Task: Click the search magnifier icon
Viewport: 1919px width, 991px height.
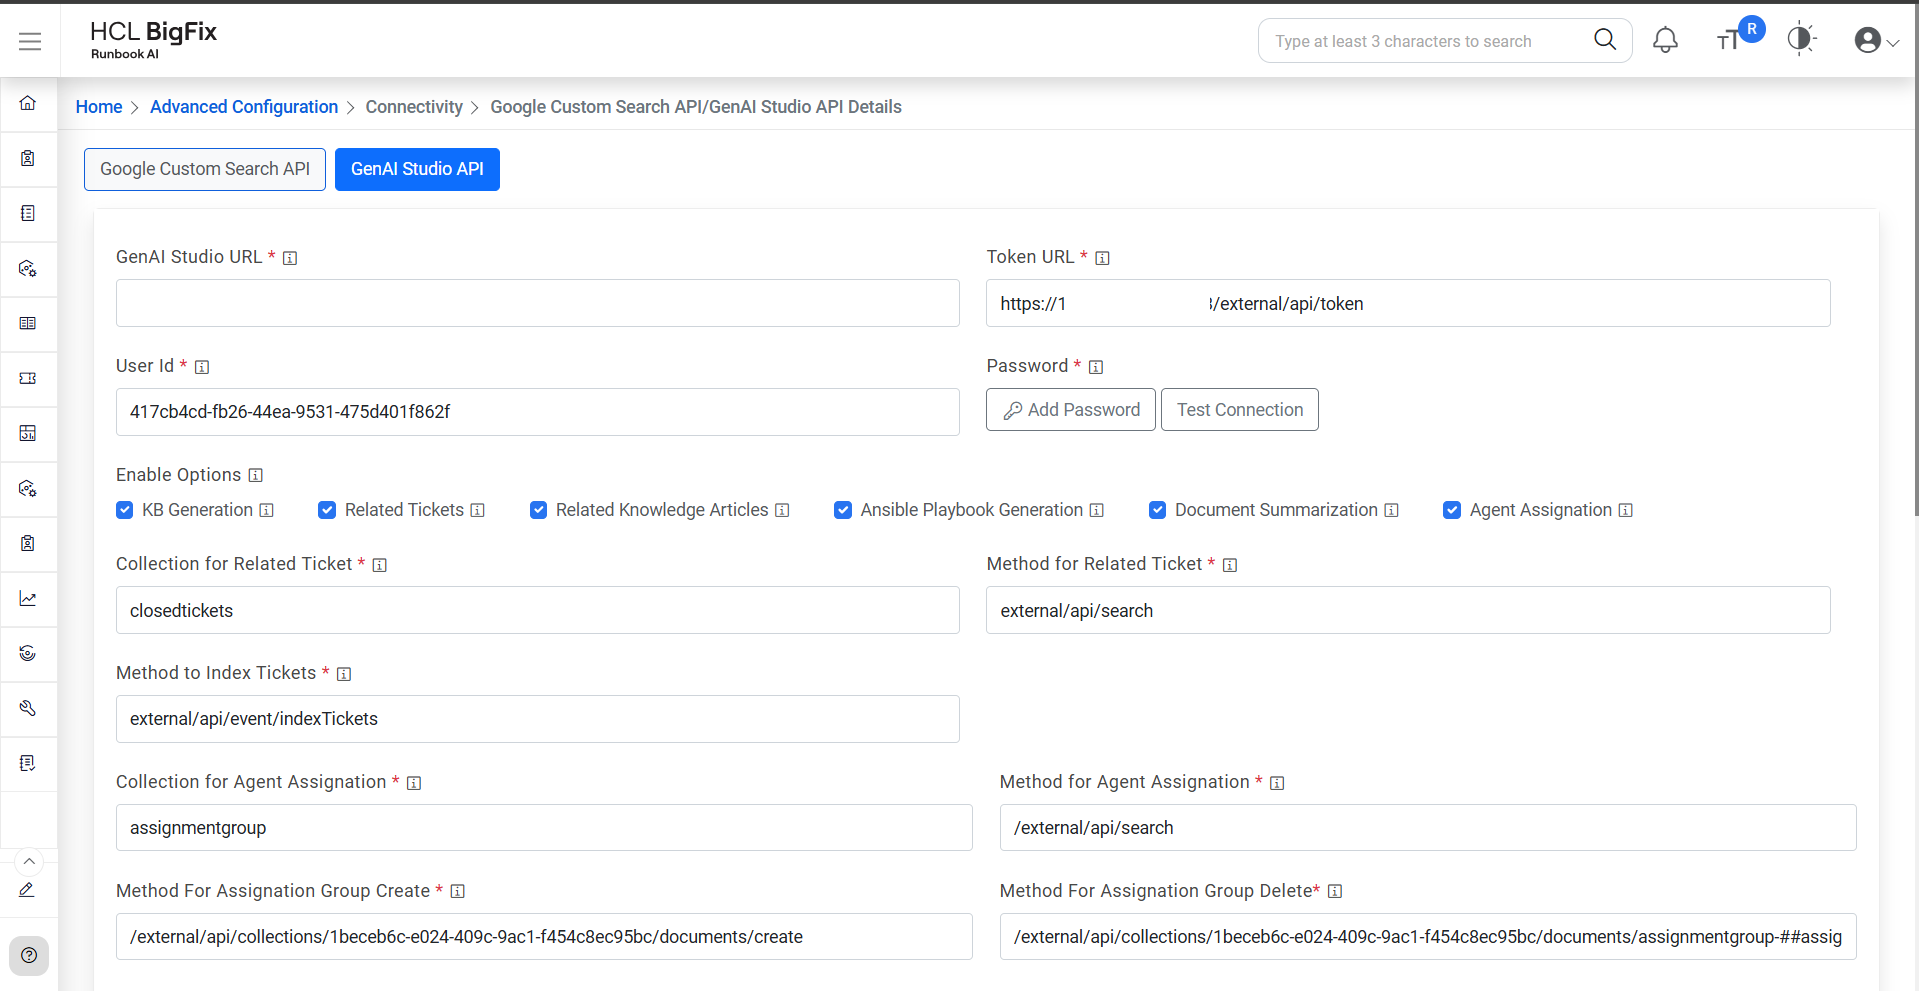Action: [x=1604, y=40]
